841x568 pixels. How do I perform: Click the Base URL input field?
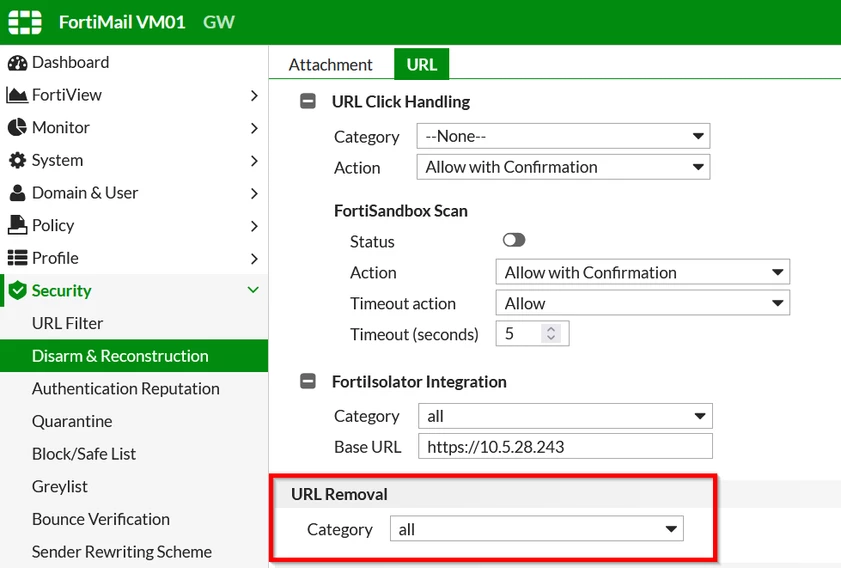pyautogui.click(x=565, y=446)
